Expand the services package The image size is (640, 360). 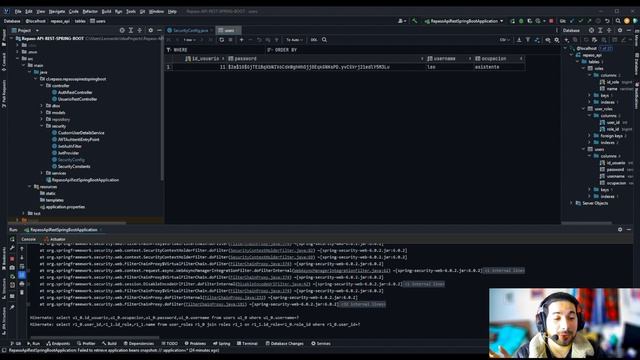42,173
